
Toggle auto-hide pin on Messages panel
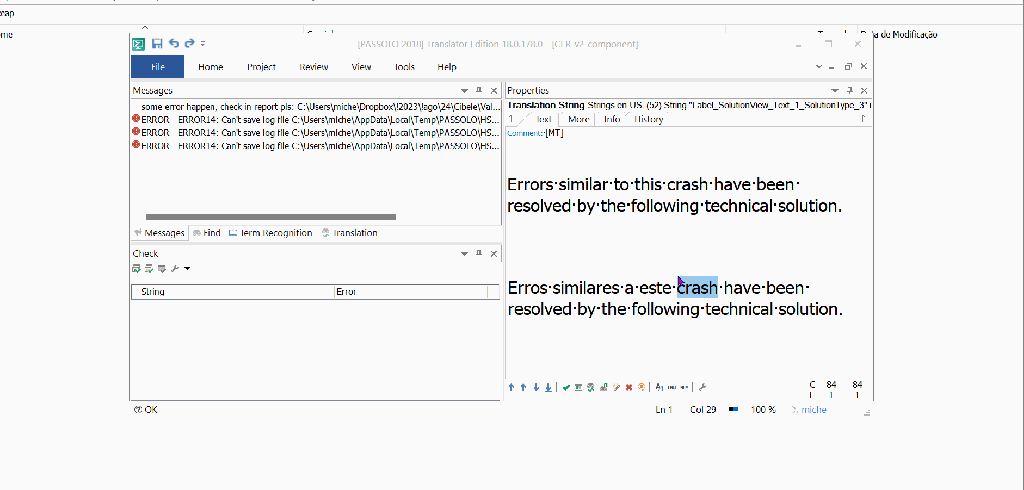click(479, 90)
